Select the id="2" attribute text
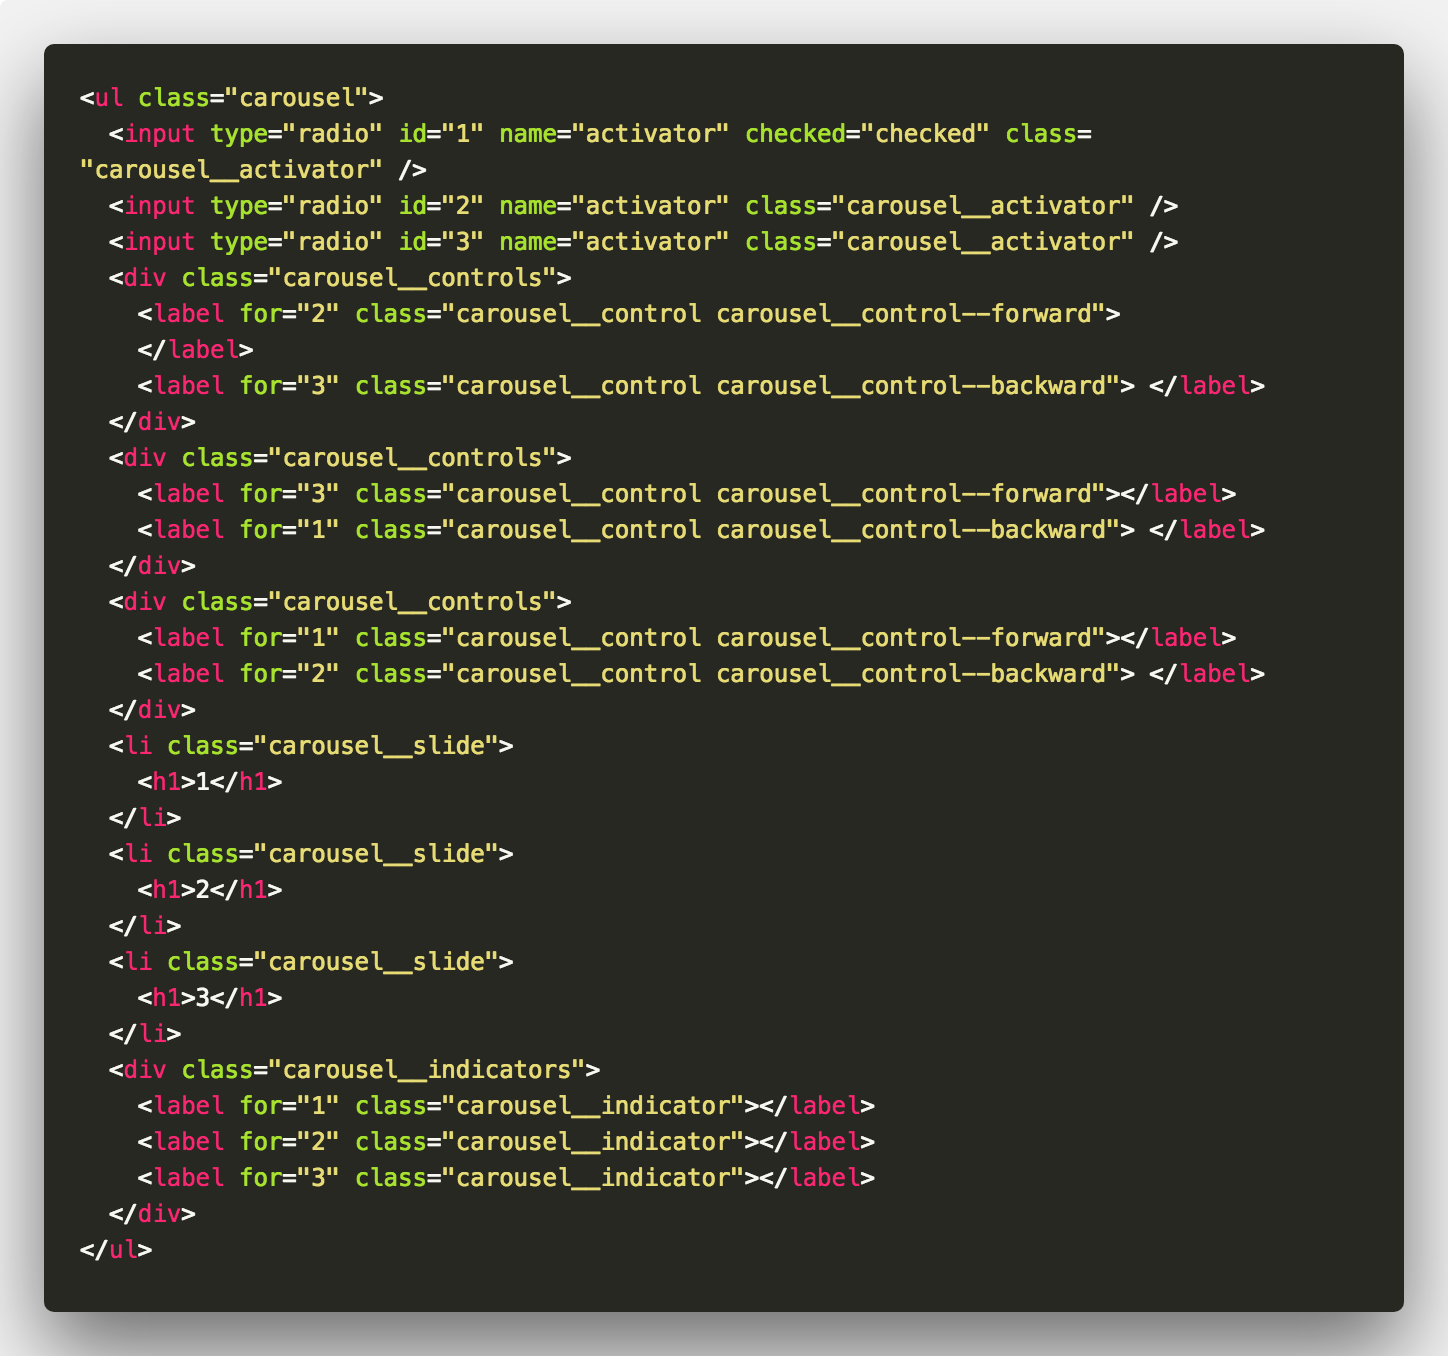 [x=441, y=206]
